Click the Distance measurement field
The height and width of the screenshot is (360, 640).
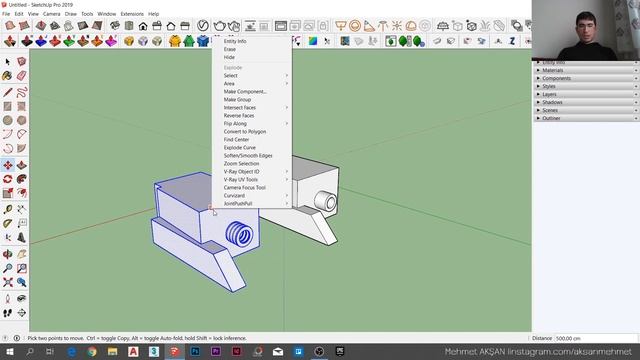596,338
